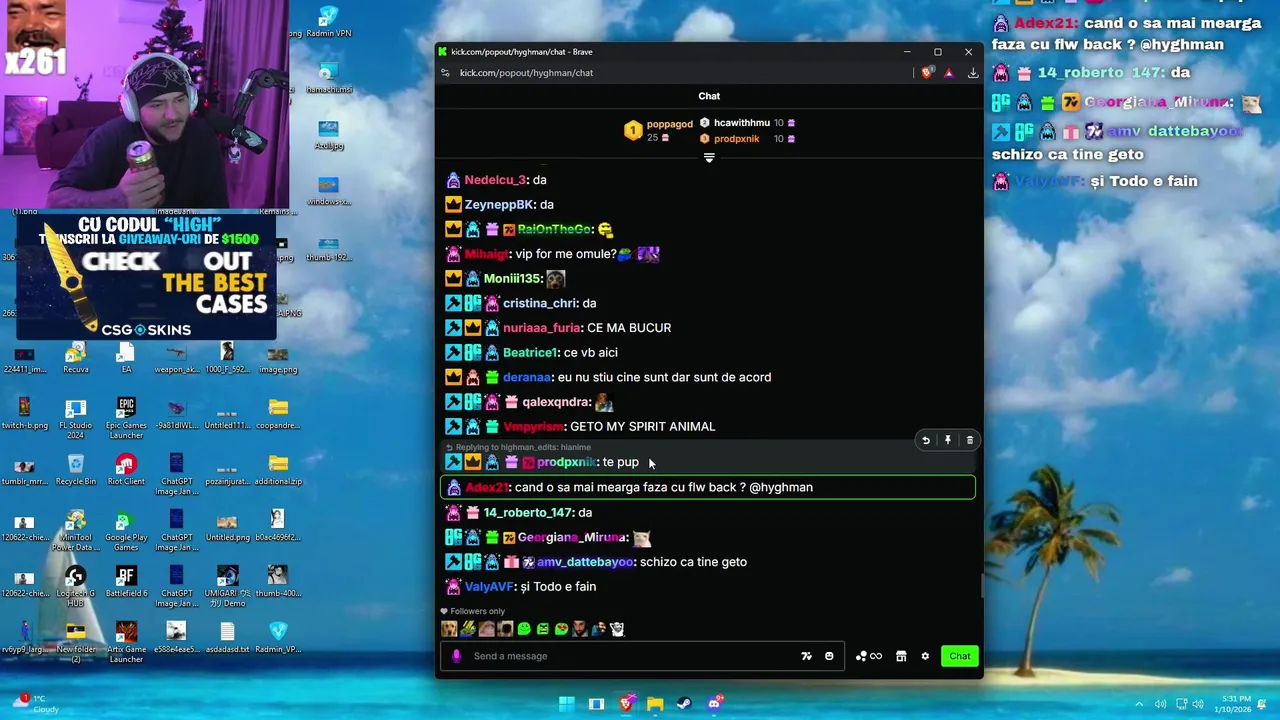Open Discord from the taskbar
The width and height of the screenshot is (1280, 720).
714,704
